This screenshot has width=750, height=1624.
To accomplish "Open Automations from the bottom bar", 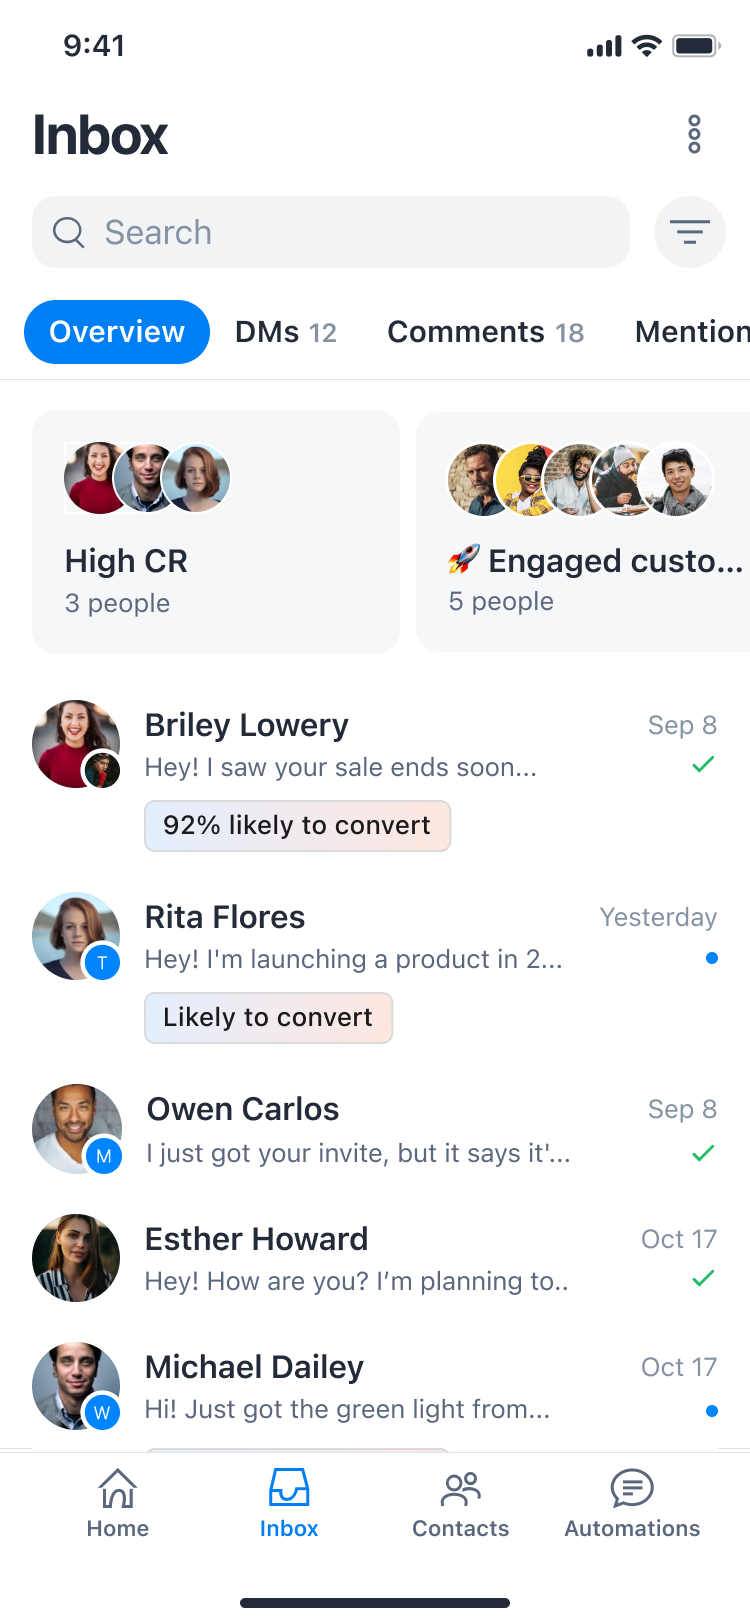I will [x=632, y=1489].
